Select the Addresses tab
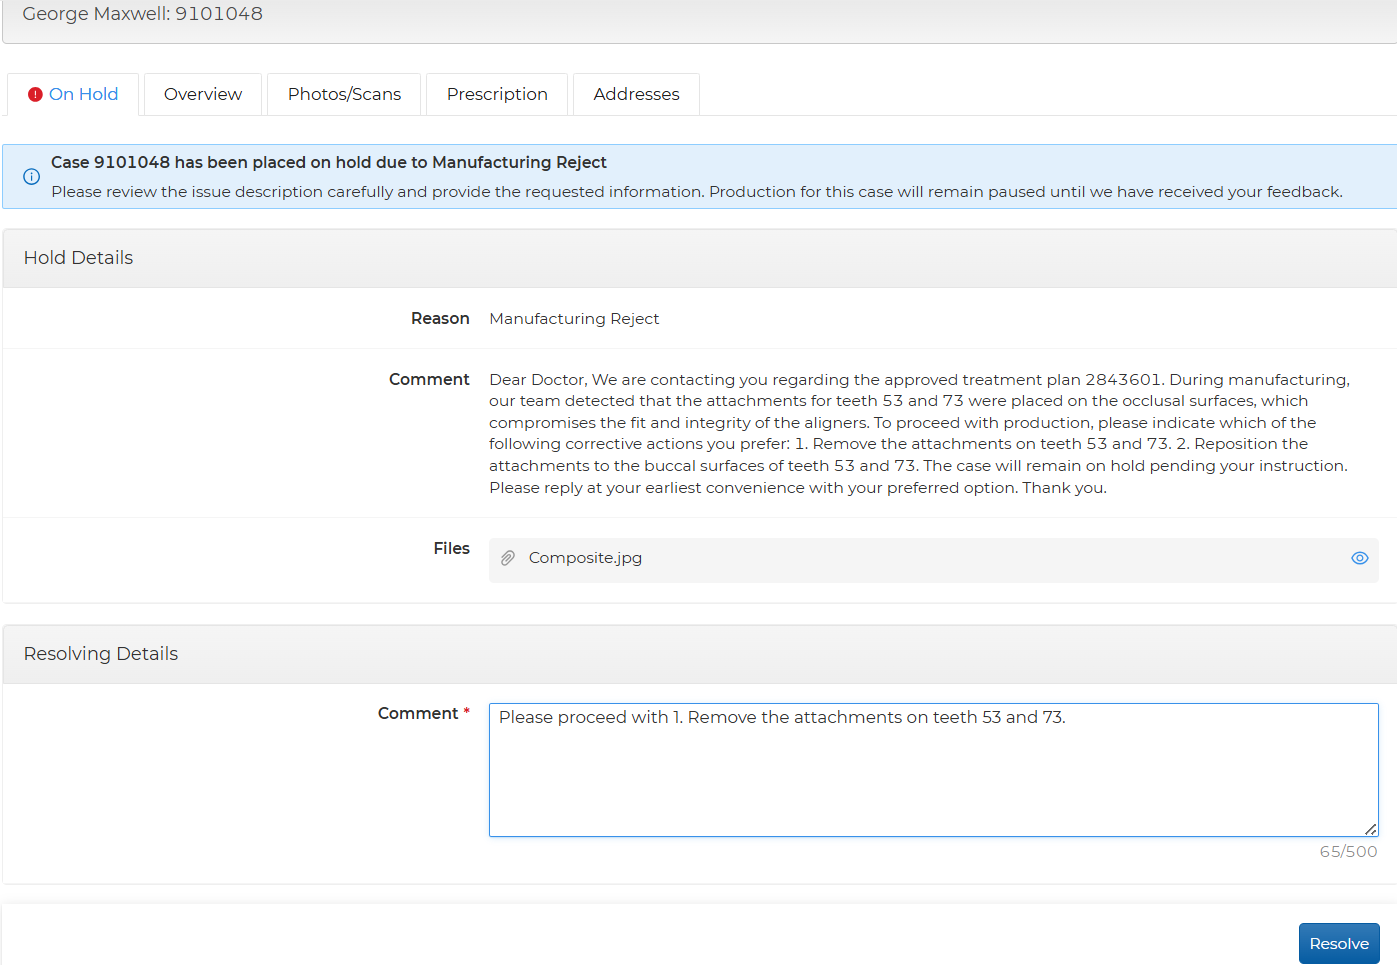 tap(636, 94)
